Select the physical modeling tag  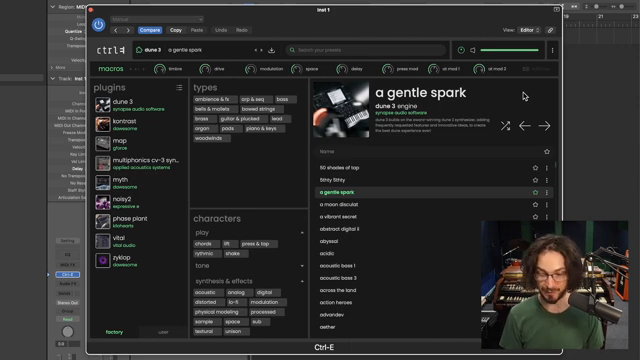tap(220, 312)
